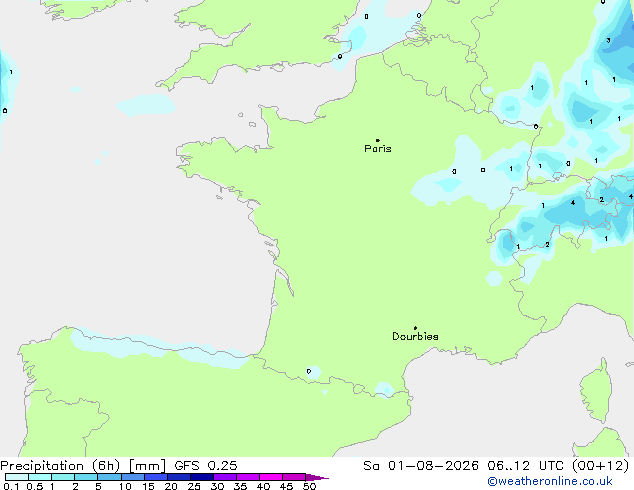The image size is (634, 490).
Task: Click the 20–25 mm legend swatch
Action: (x=178, y=477)
